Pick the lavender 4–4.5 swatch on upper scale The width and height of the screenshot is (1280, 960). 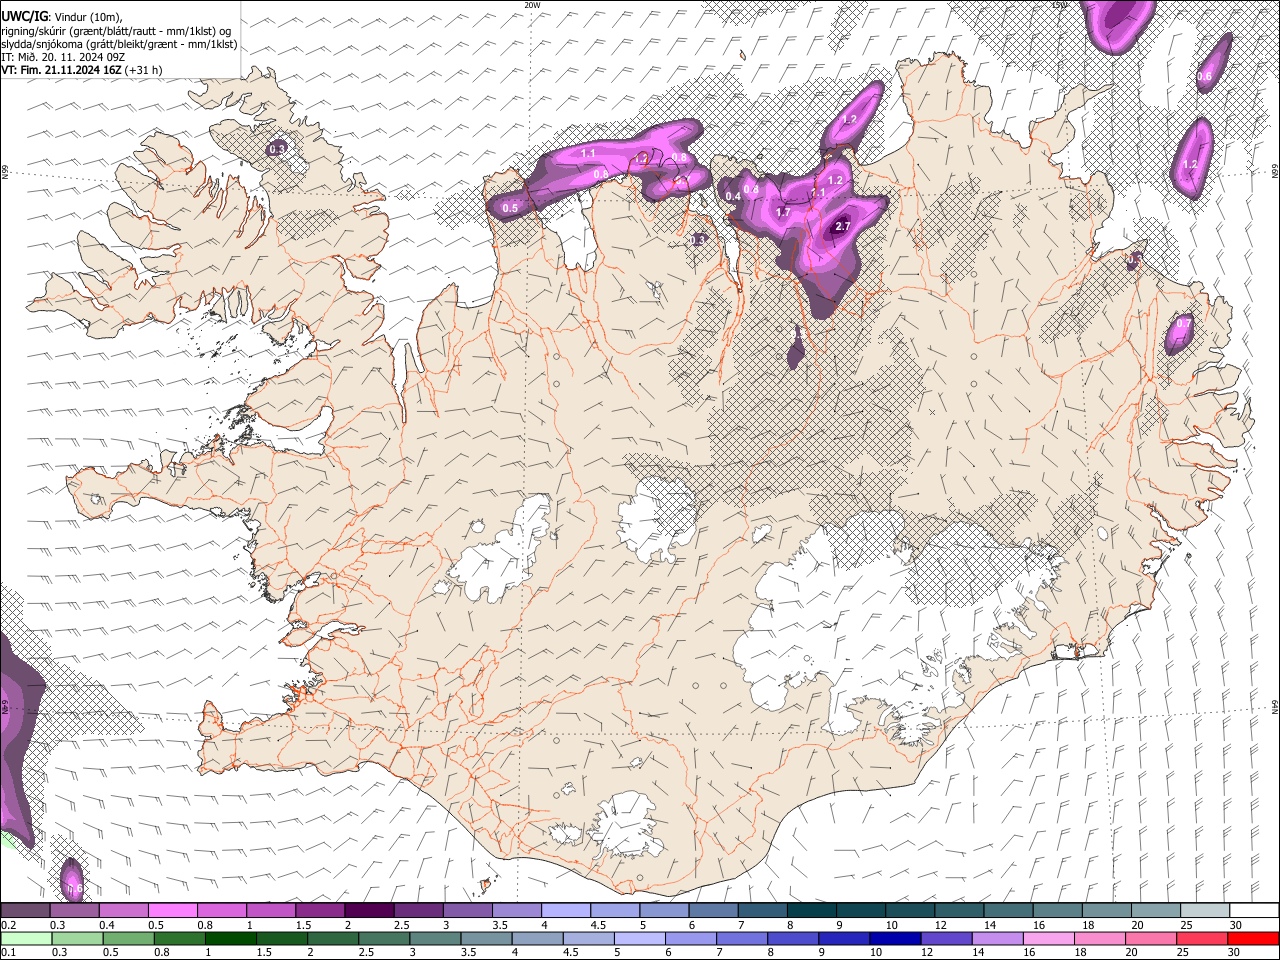pos(566,910)
